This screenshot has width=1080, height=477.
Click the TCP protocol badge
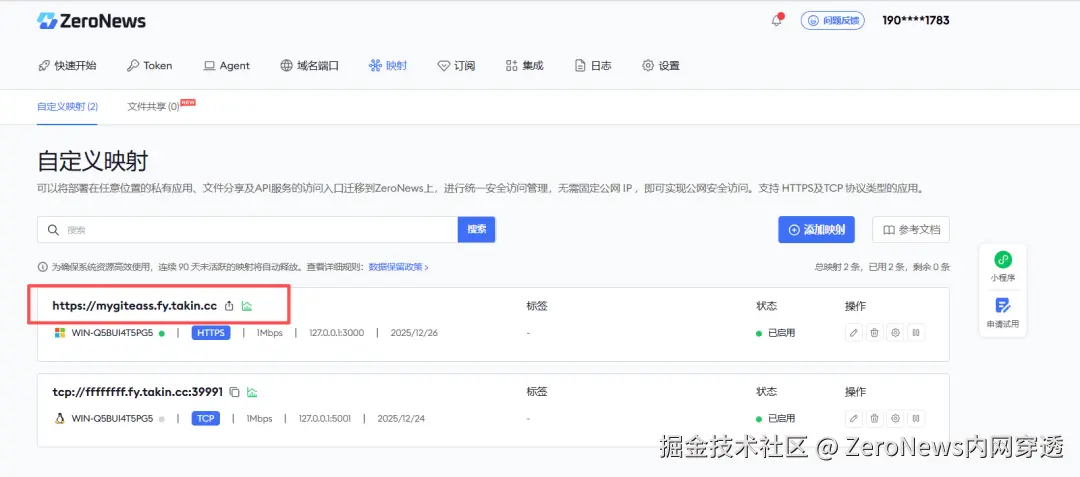(x=205, y=418)
